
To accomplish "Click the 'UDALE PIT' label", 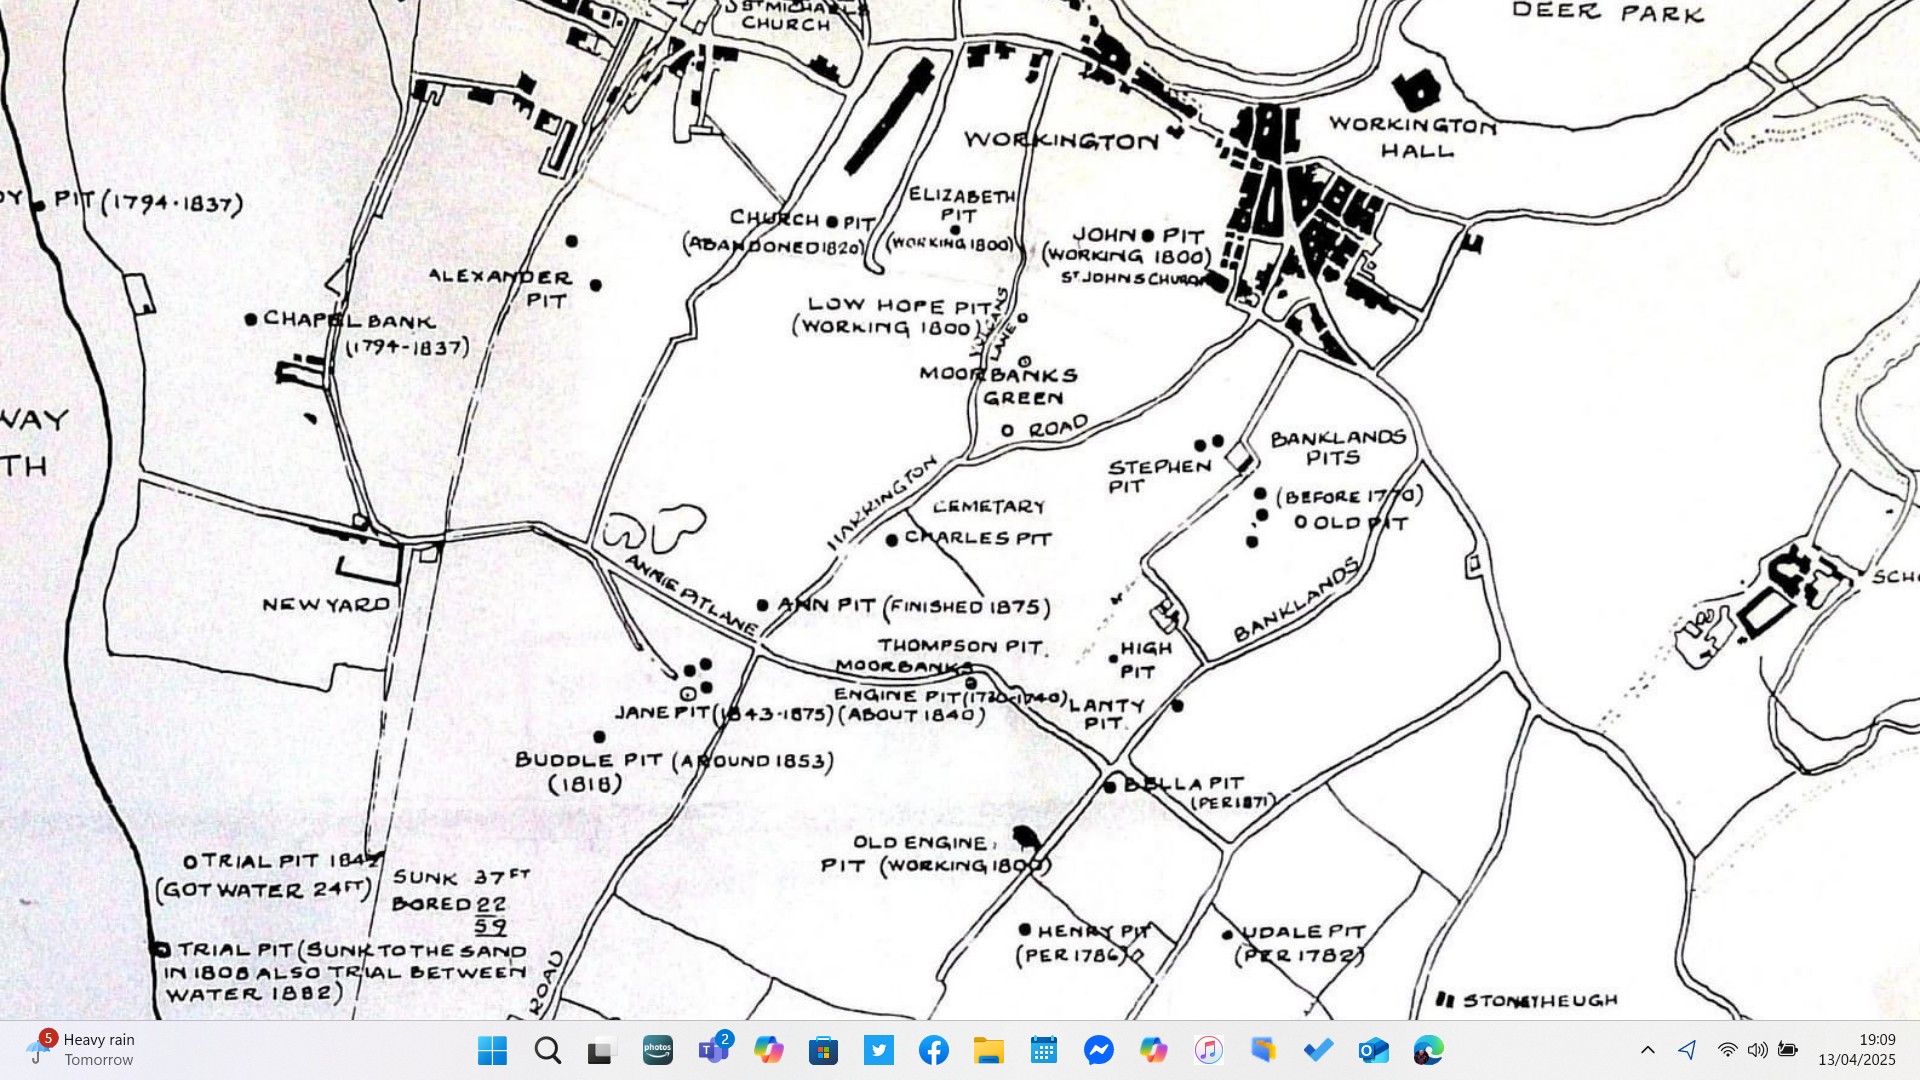I will click(x=1303, y=932).
